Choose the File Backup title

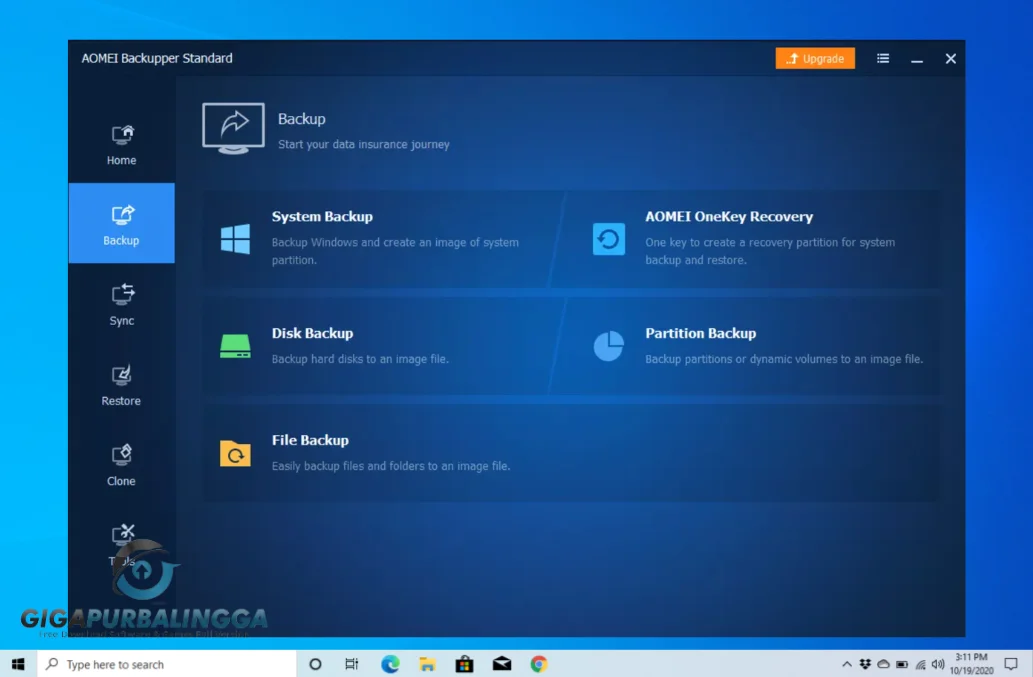click(310, 440)
